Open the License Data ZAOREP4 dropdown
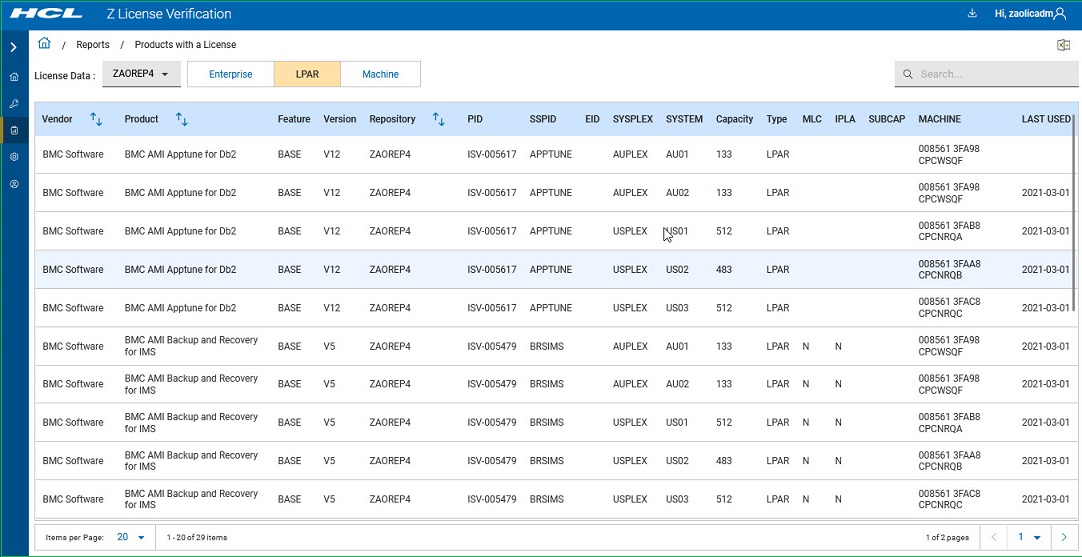 pyautogui.click(x=141, y=74)
